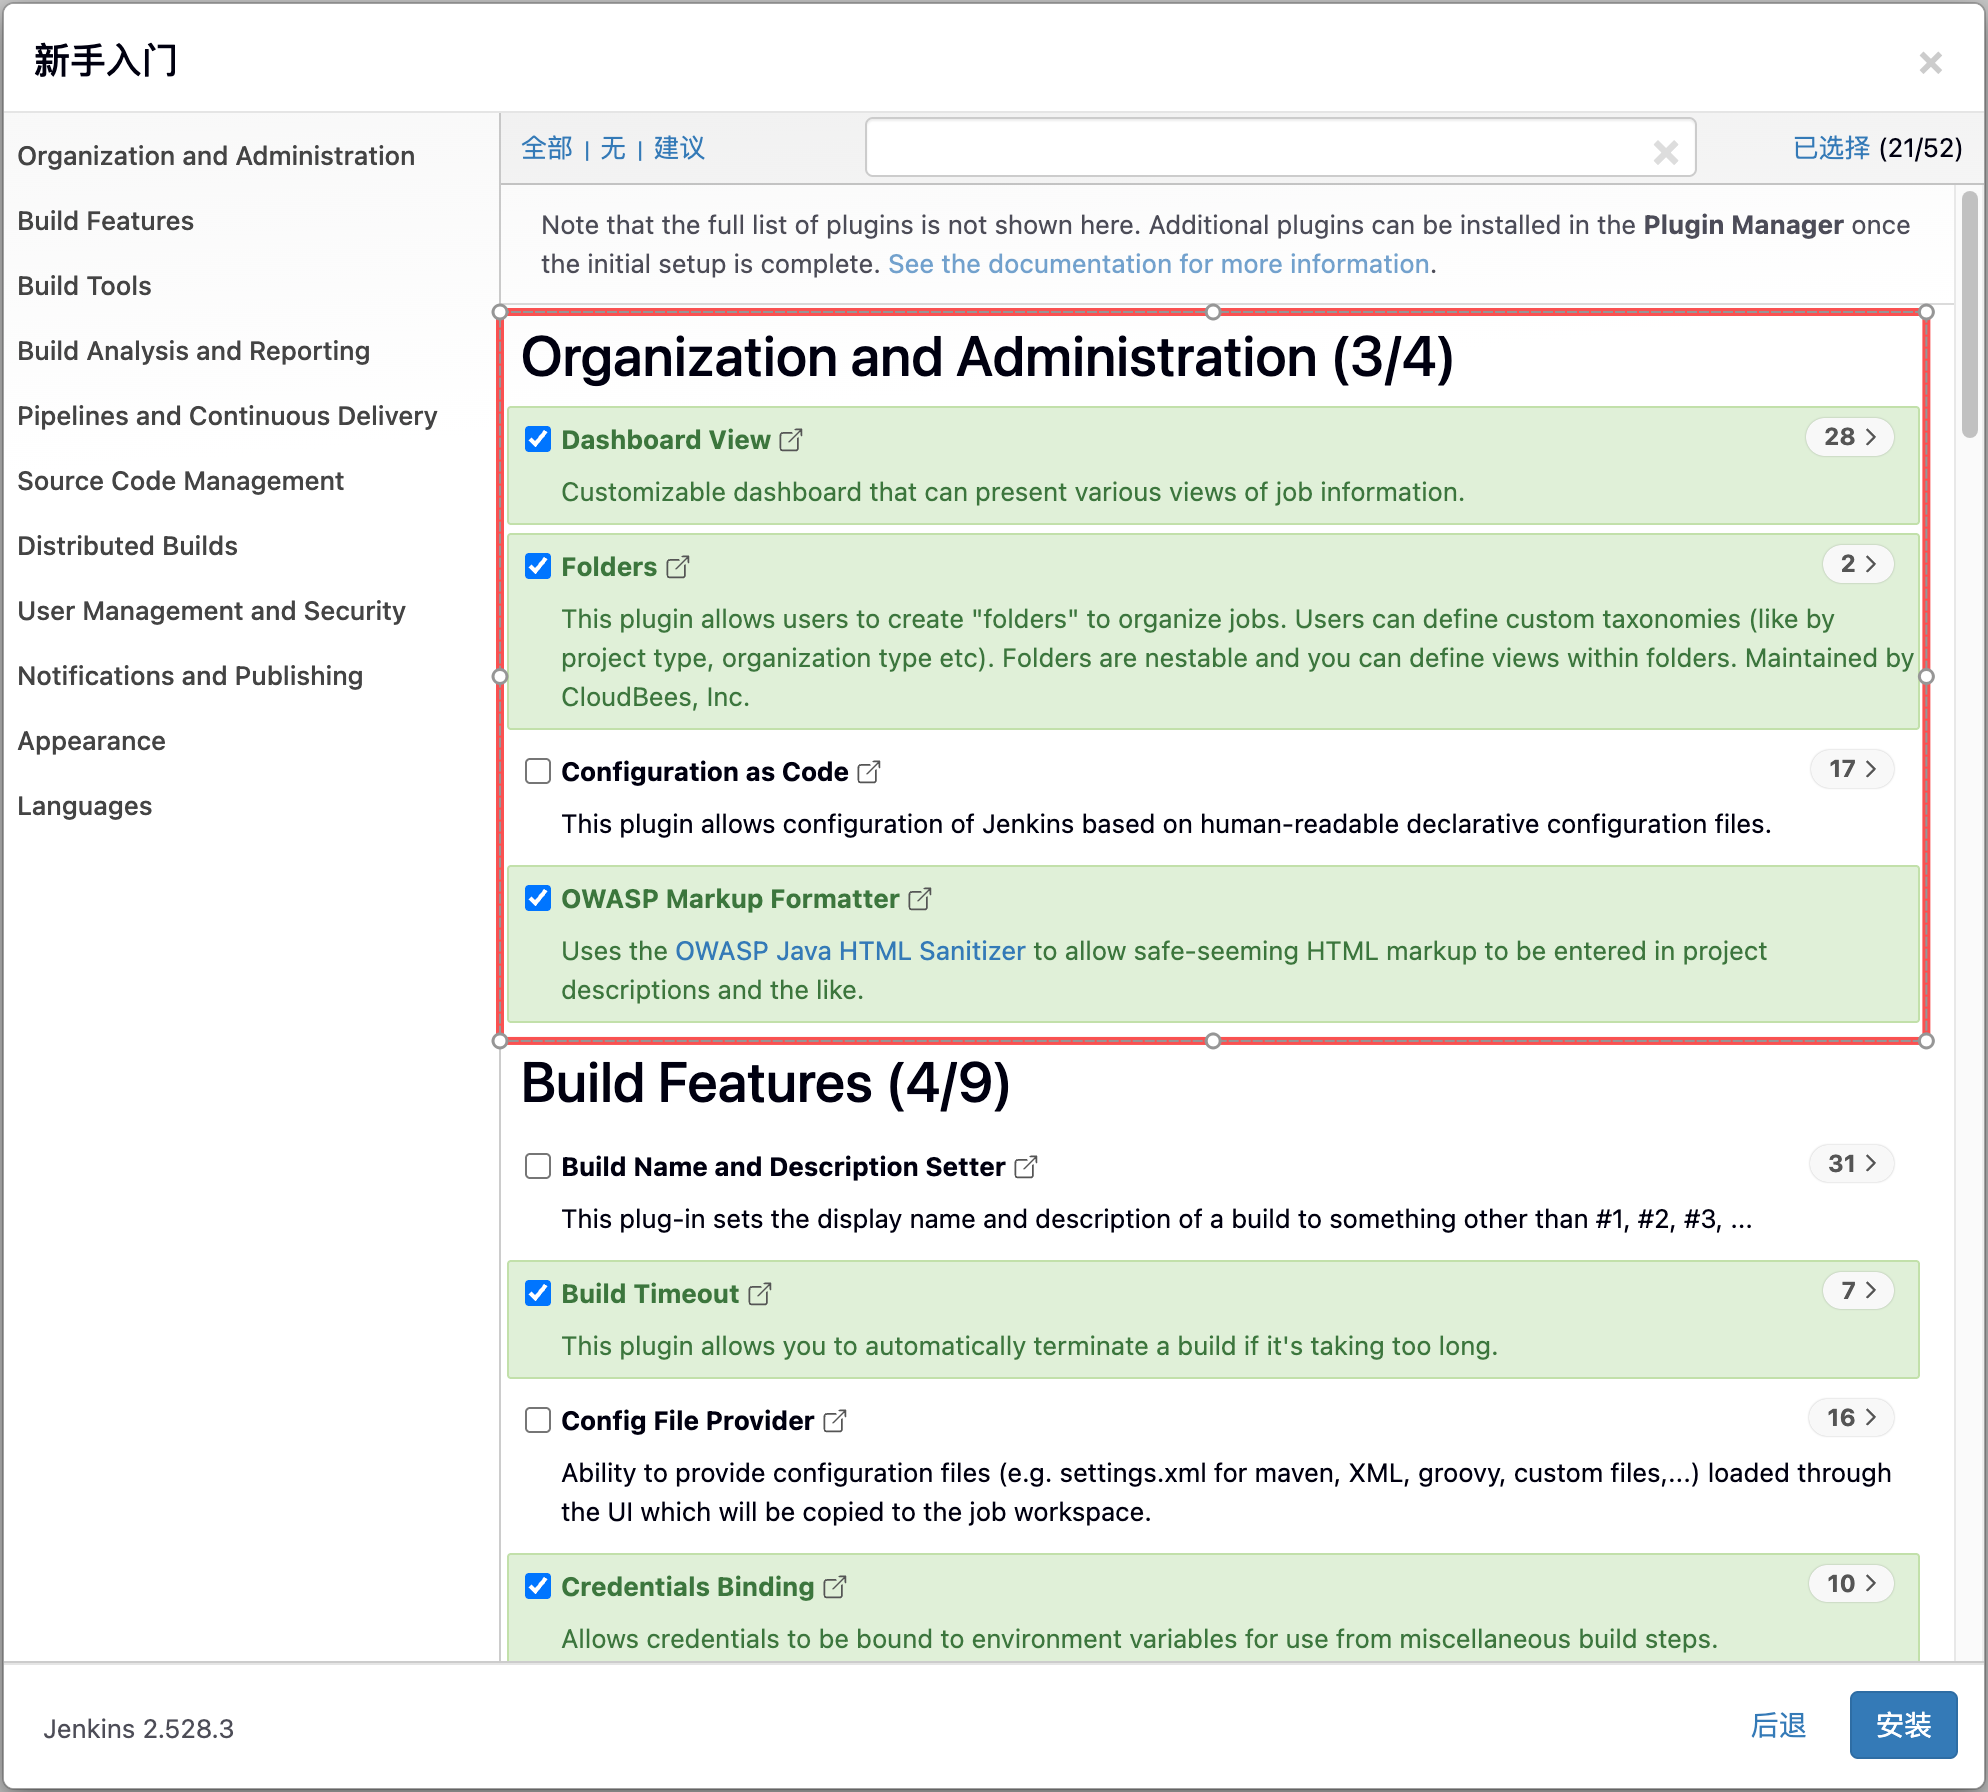Click the plugin list vertical scrollbar
The image size is (1988, 1792).
coord(1969,316)
